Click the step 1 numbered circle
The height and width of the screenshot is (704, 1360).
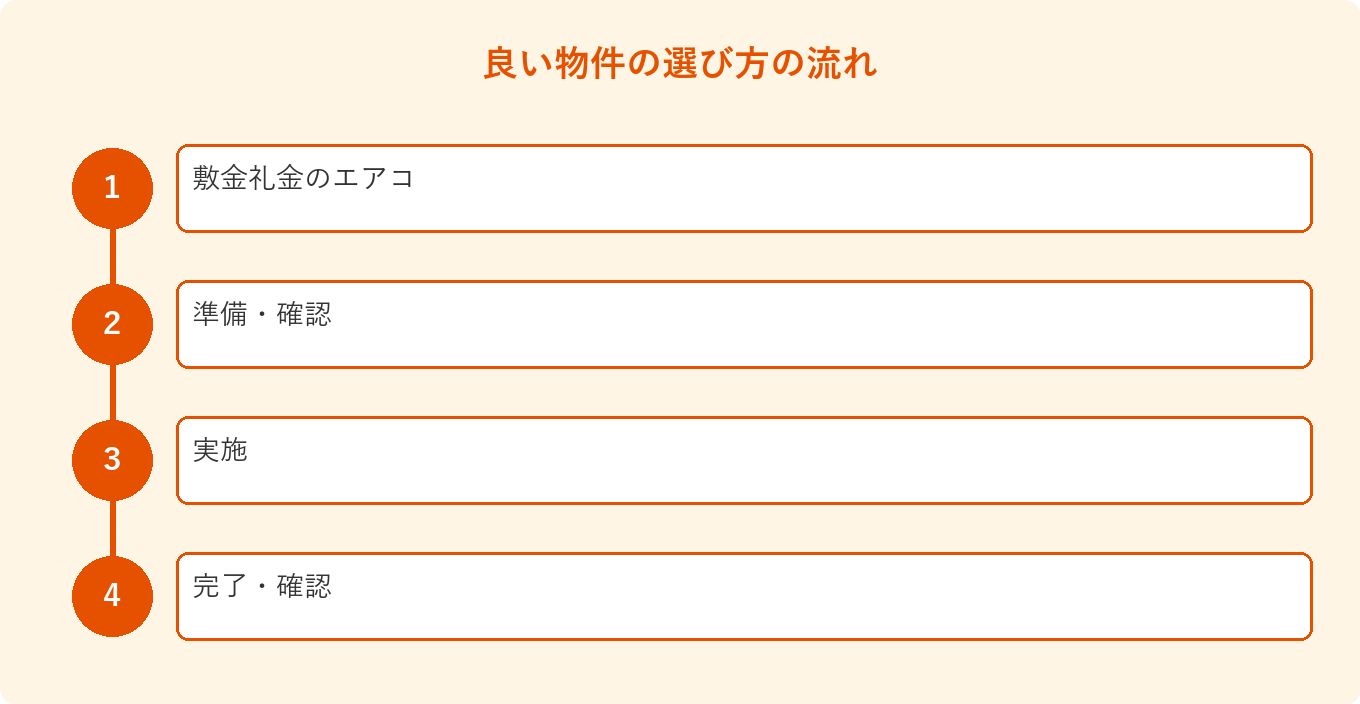pyautogui.click(x=112, y=188)
